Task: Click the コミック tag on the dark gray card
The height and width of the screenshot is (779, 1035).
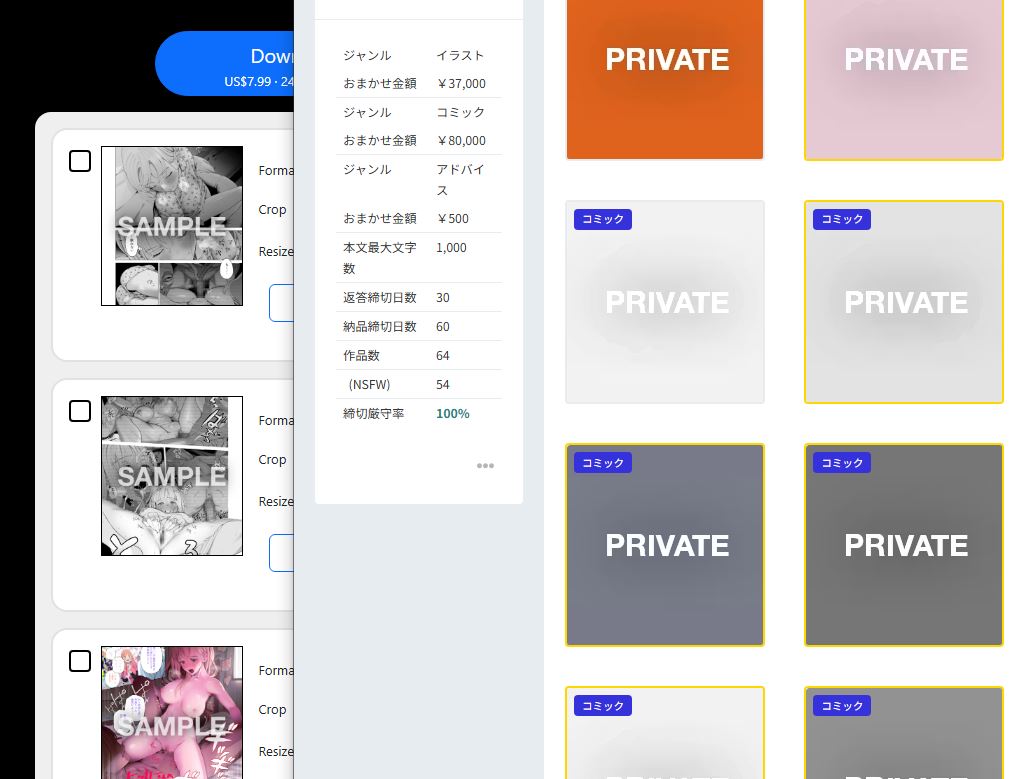Action: [x=842, y=463]
